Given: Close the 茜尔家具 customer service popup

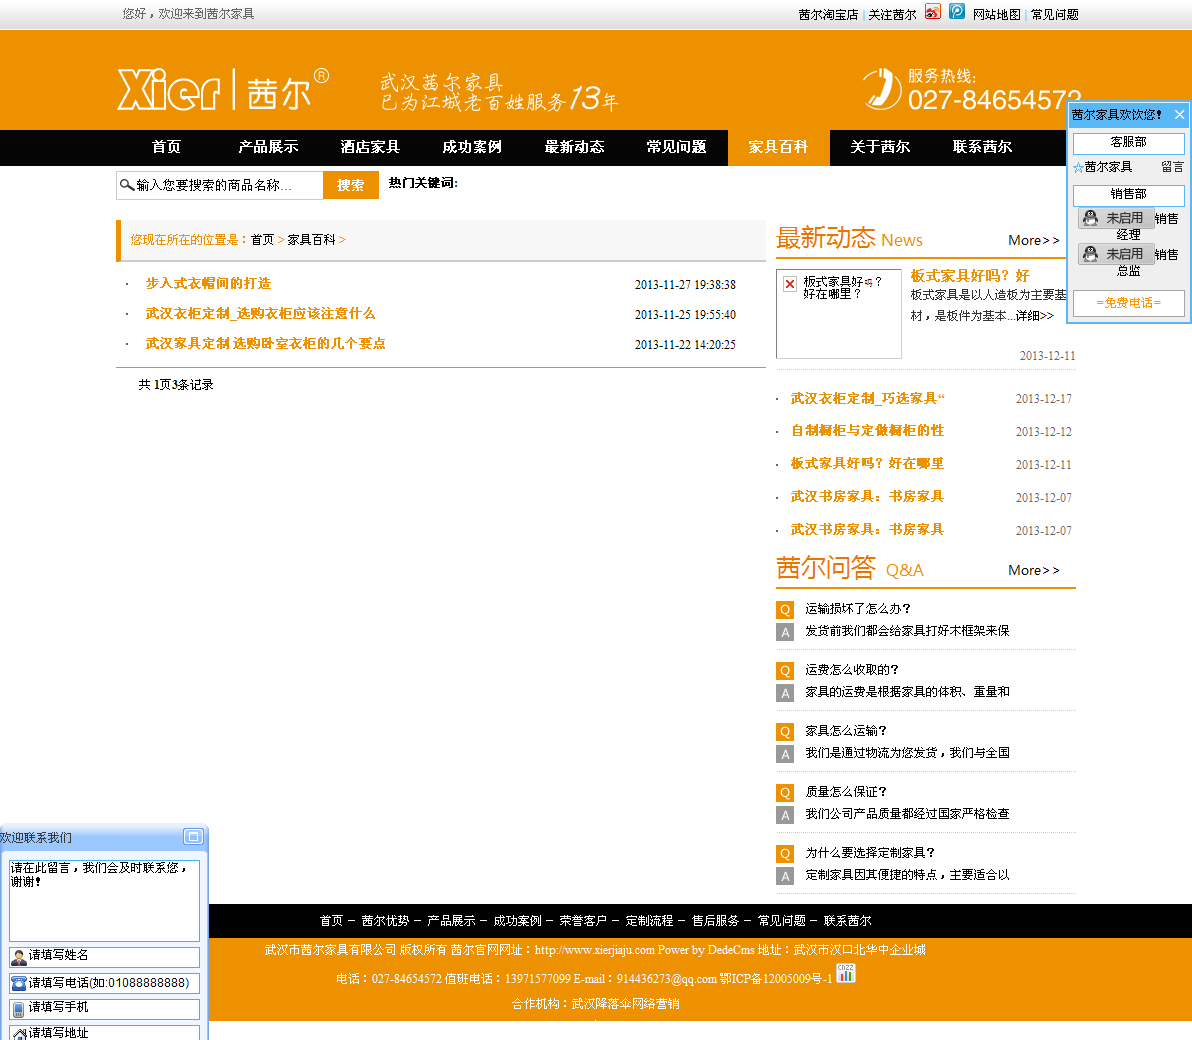Looking at the screenshot, I should [x=1179, y=115].
